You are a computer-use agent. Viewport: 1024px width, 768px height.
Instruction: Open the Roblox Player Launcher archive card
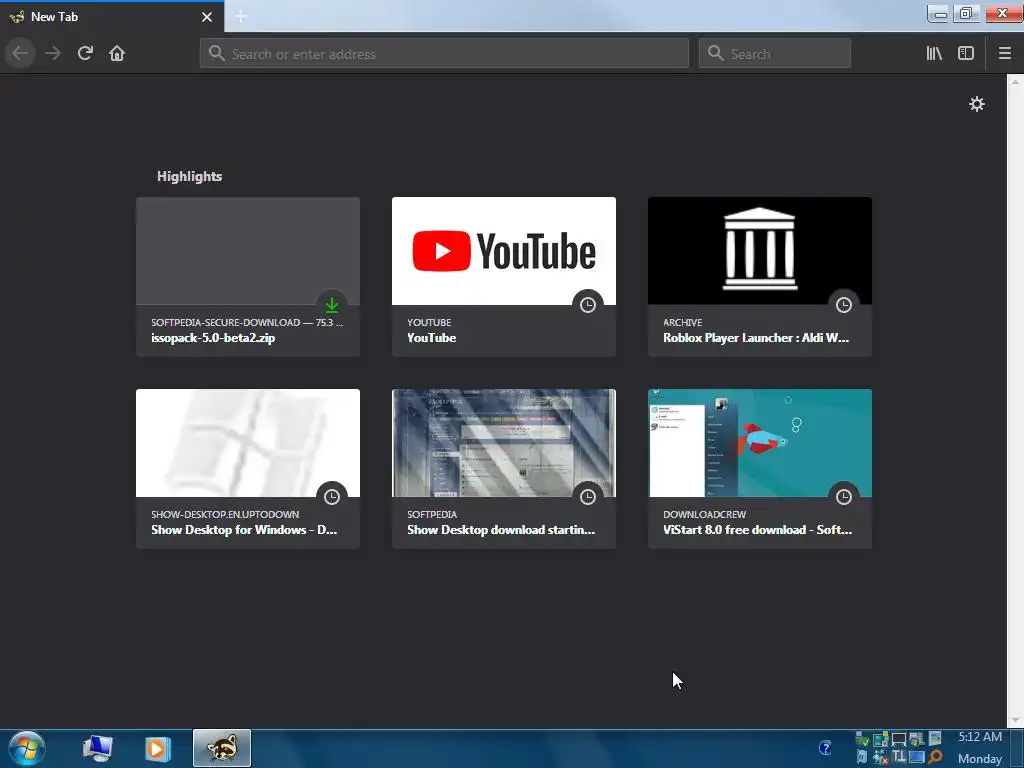coord(760,277)
